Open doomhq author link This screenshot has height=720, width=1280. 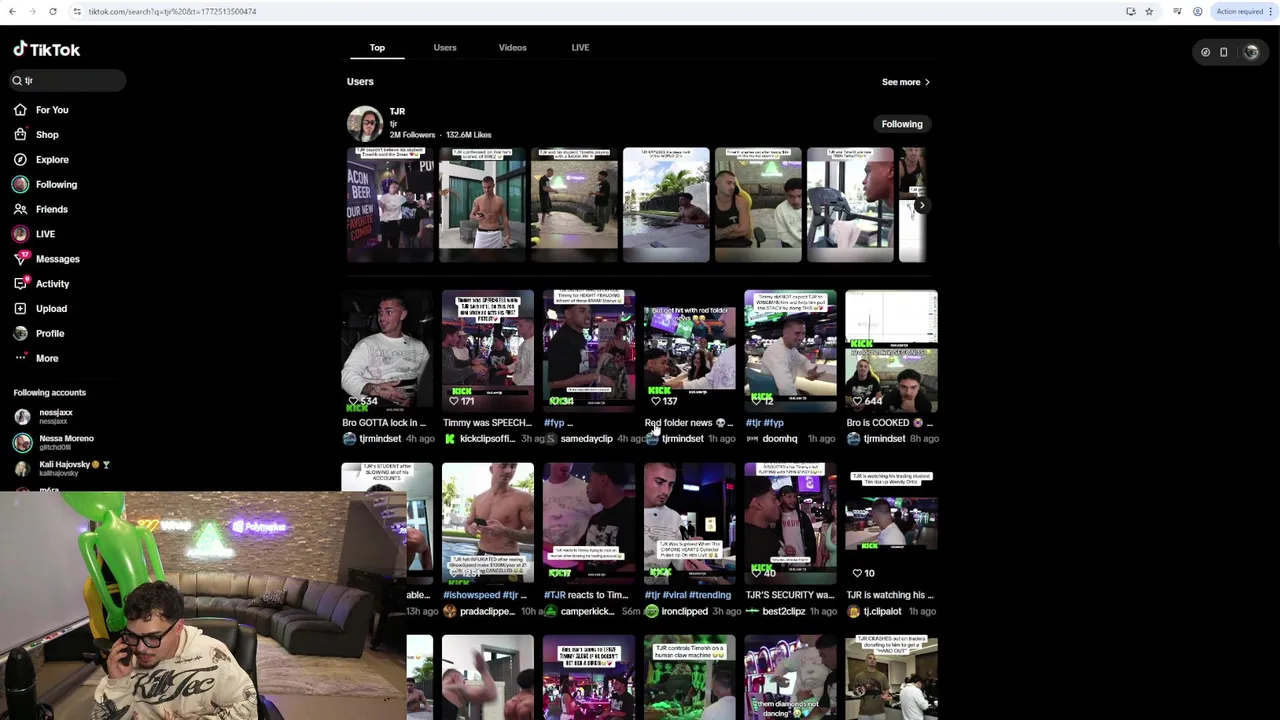[x=780, y=439]
